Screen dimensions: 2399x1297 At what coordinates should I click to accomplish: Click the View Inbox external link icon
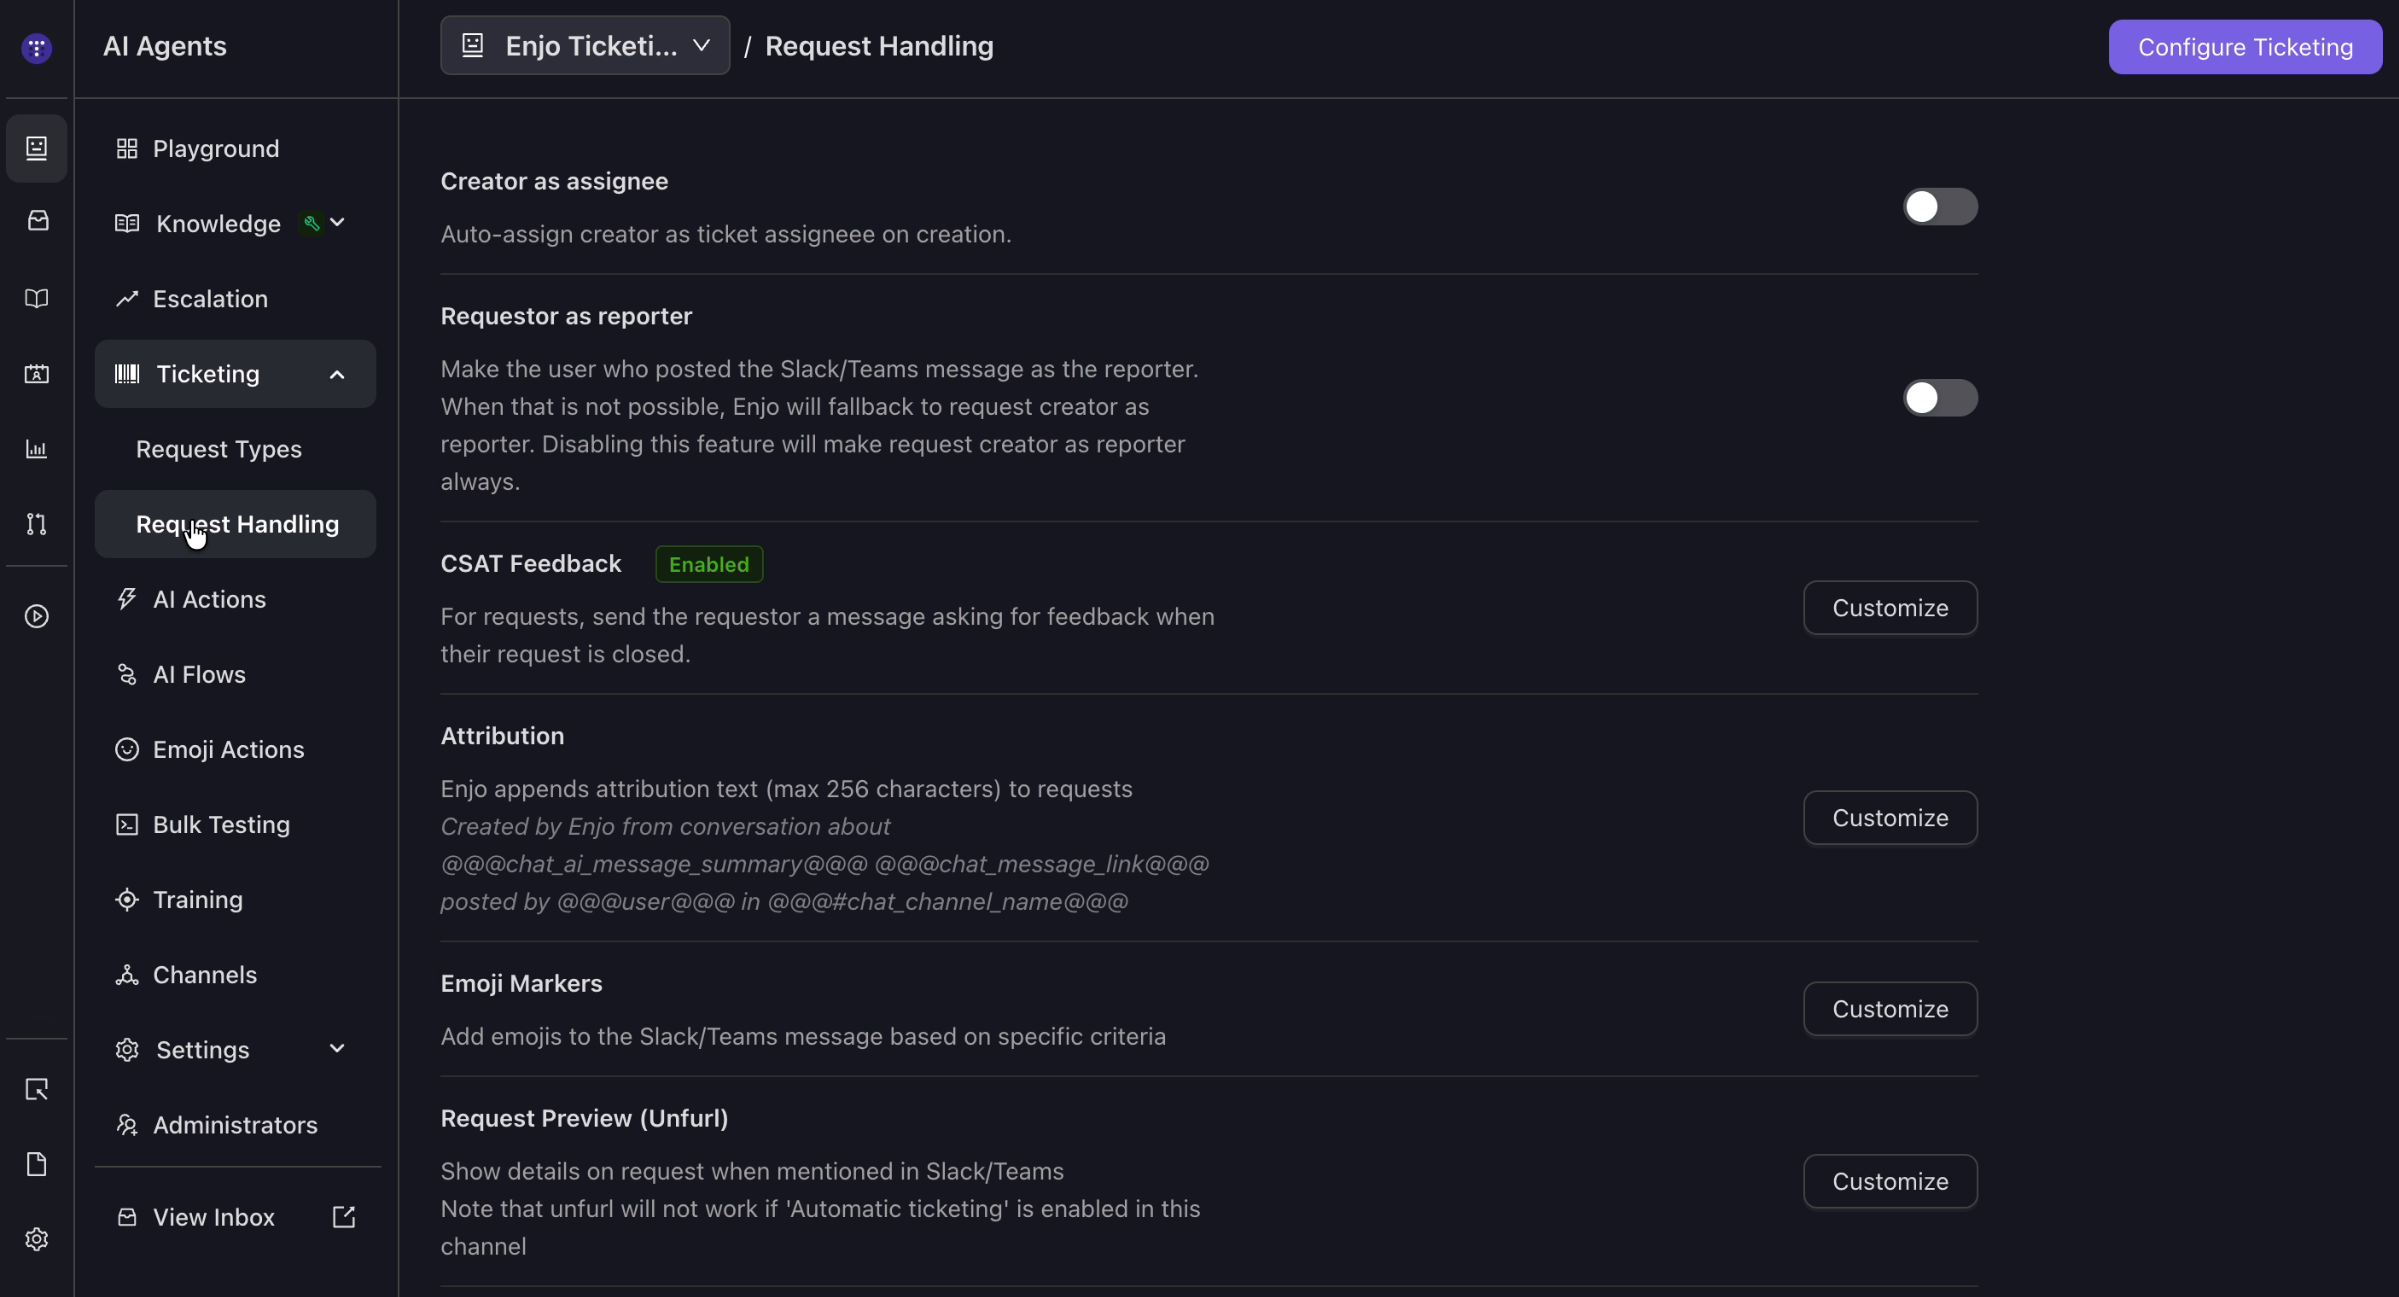(344, 1217)
